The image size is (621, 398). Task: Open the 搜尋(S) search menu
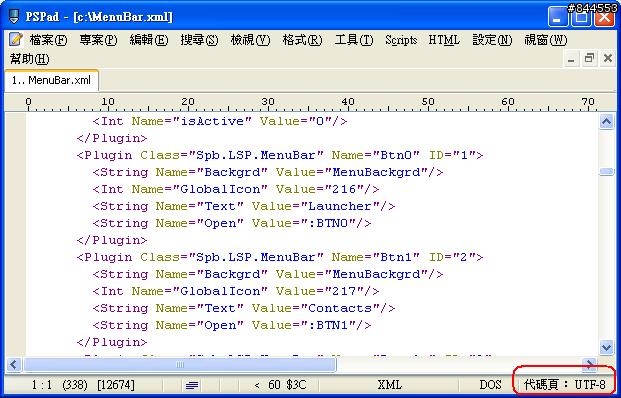click(x=199, y=40)
